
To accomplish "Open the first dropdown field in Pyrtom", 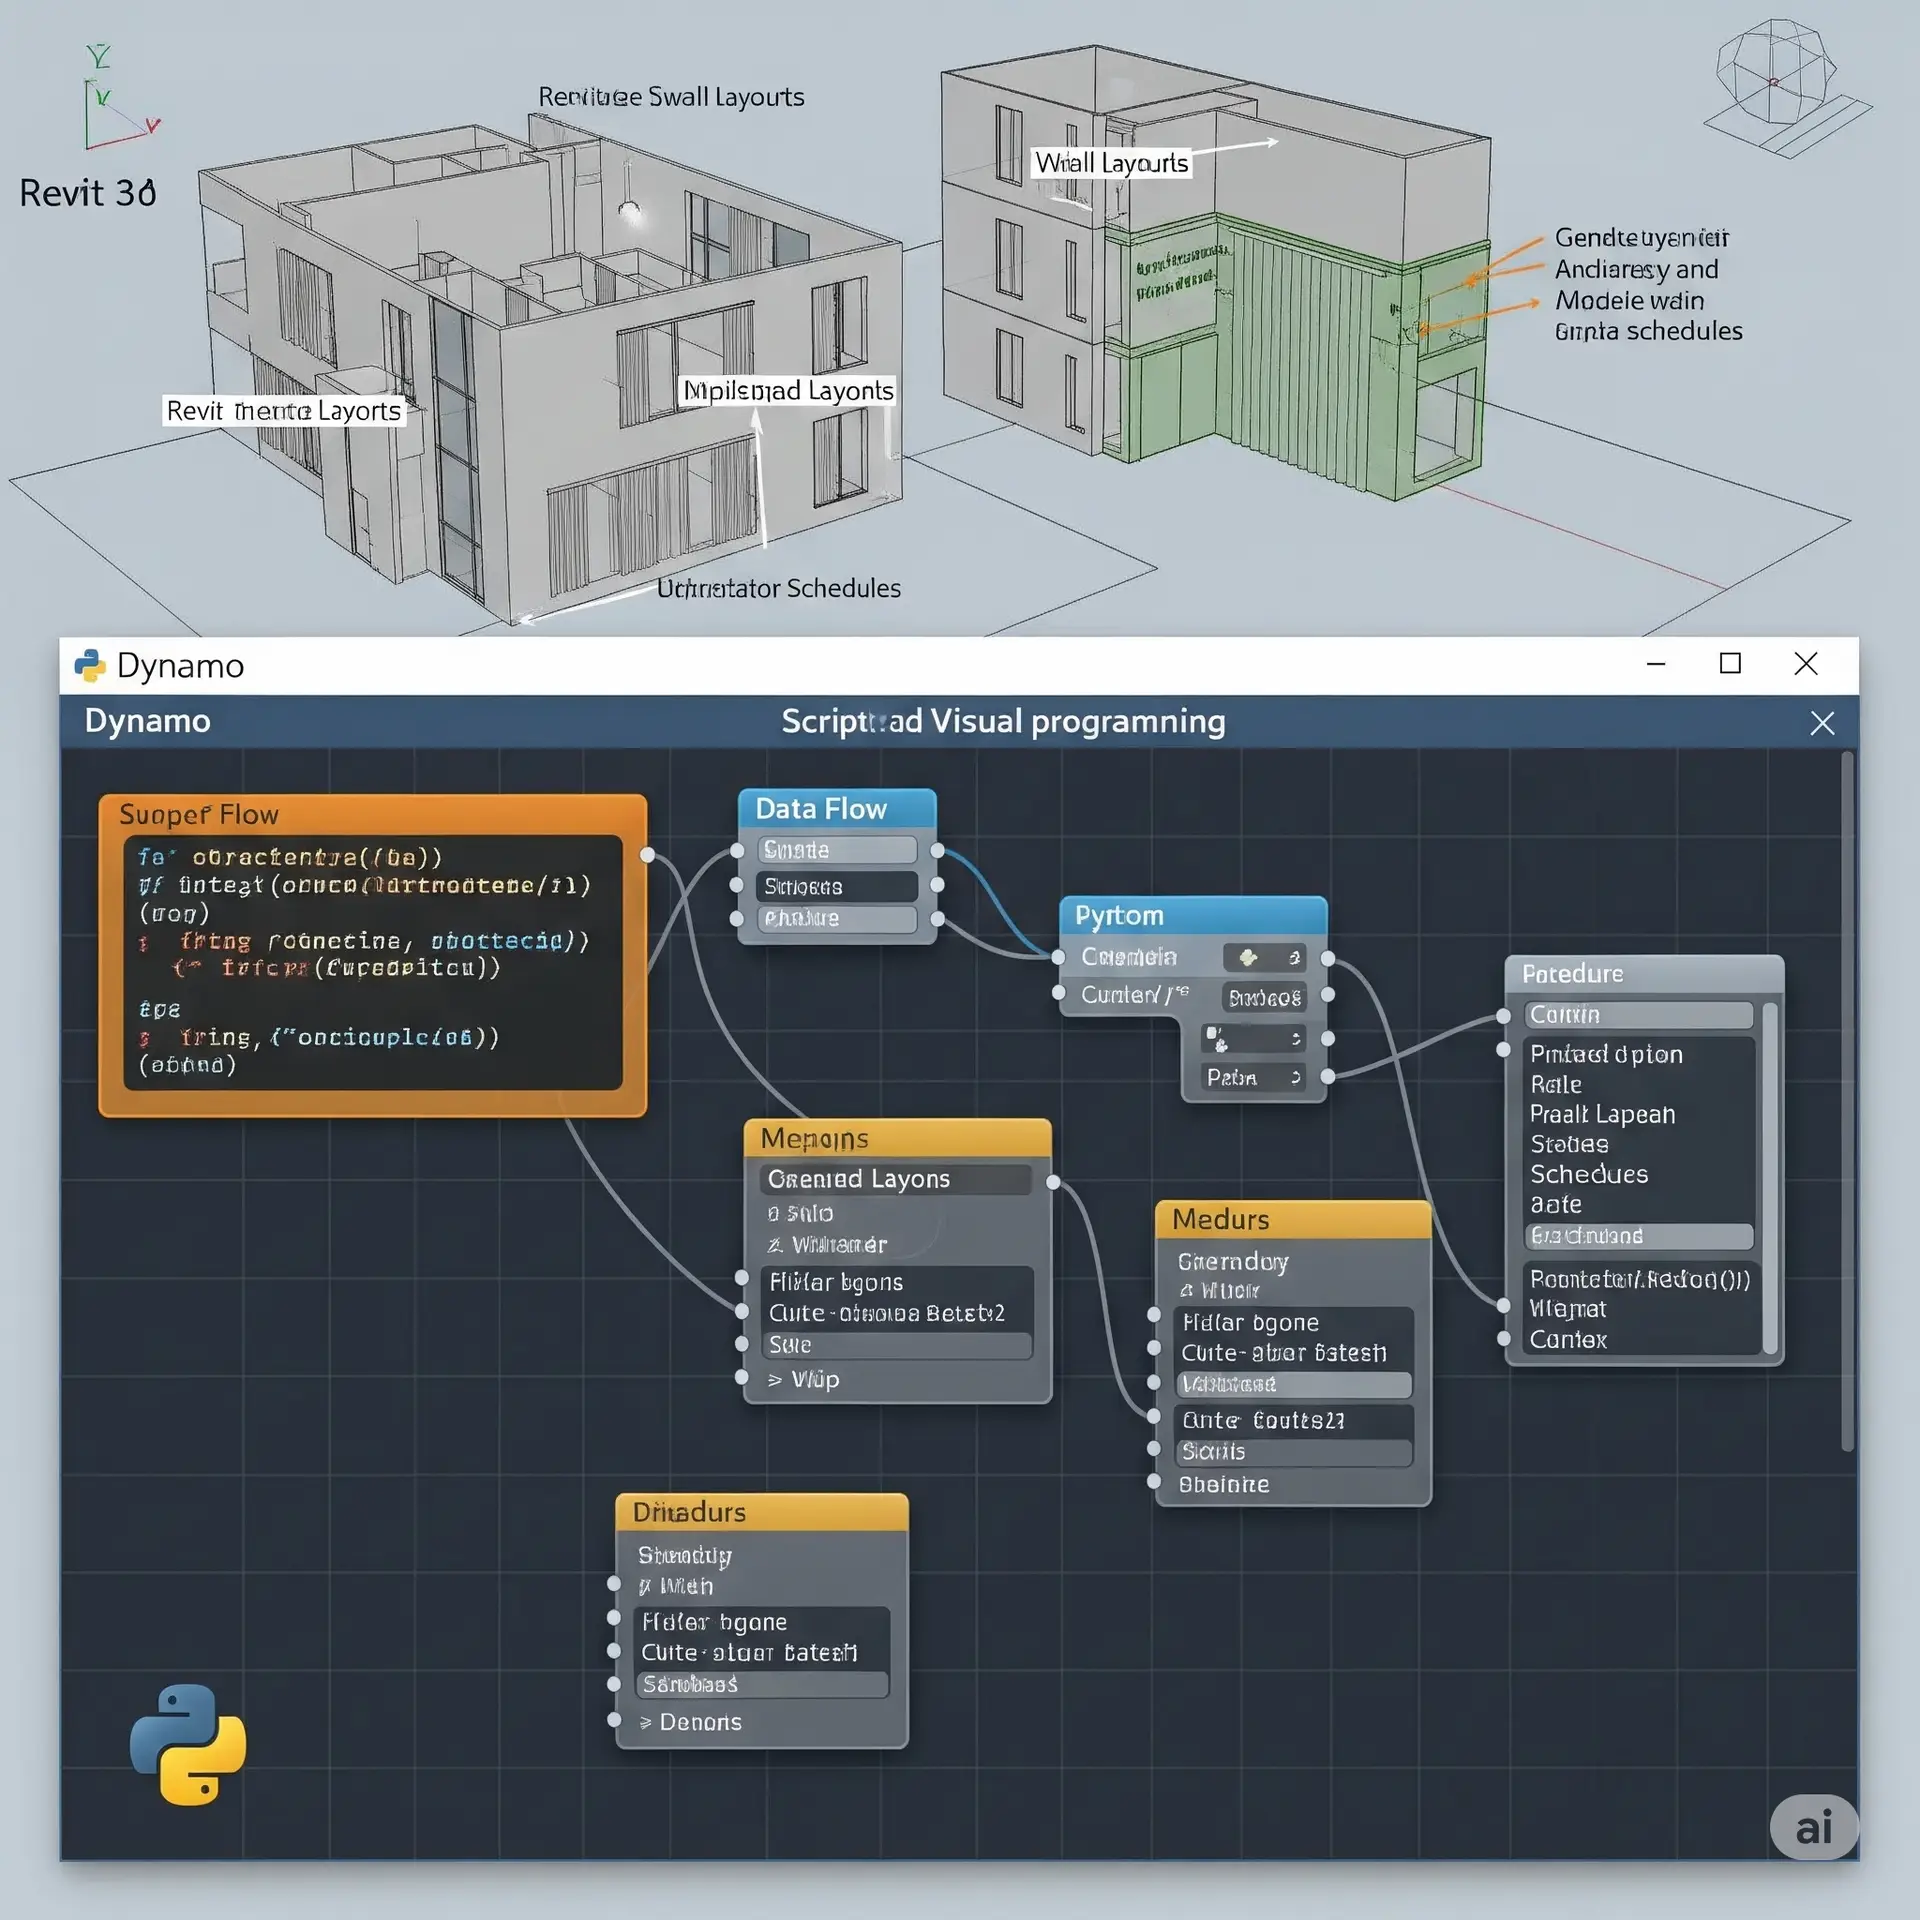I will pyautogui.click(x=1264, y=957).
